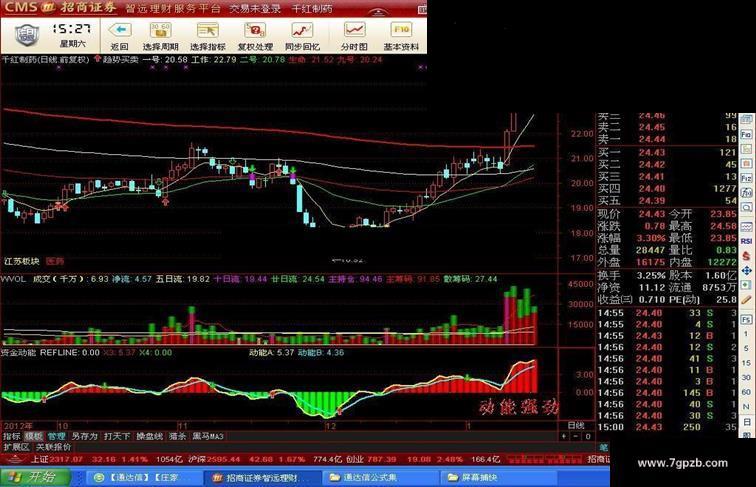Screen dimensions: 756x487
Task: Open the 关联报价 tab
Action: (54, 447)
